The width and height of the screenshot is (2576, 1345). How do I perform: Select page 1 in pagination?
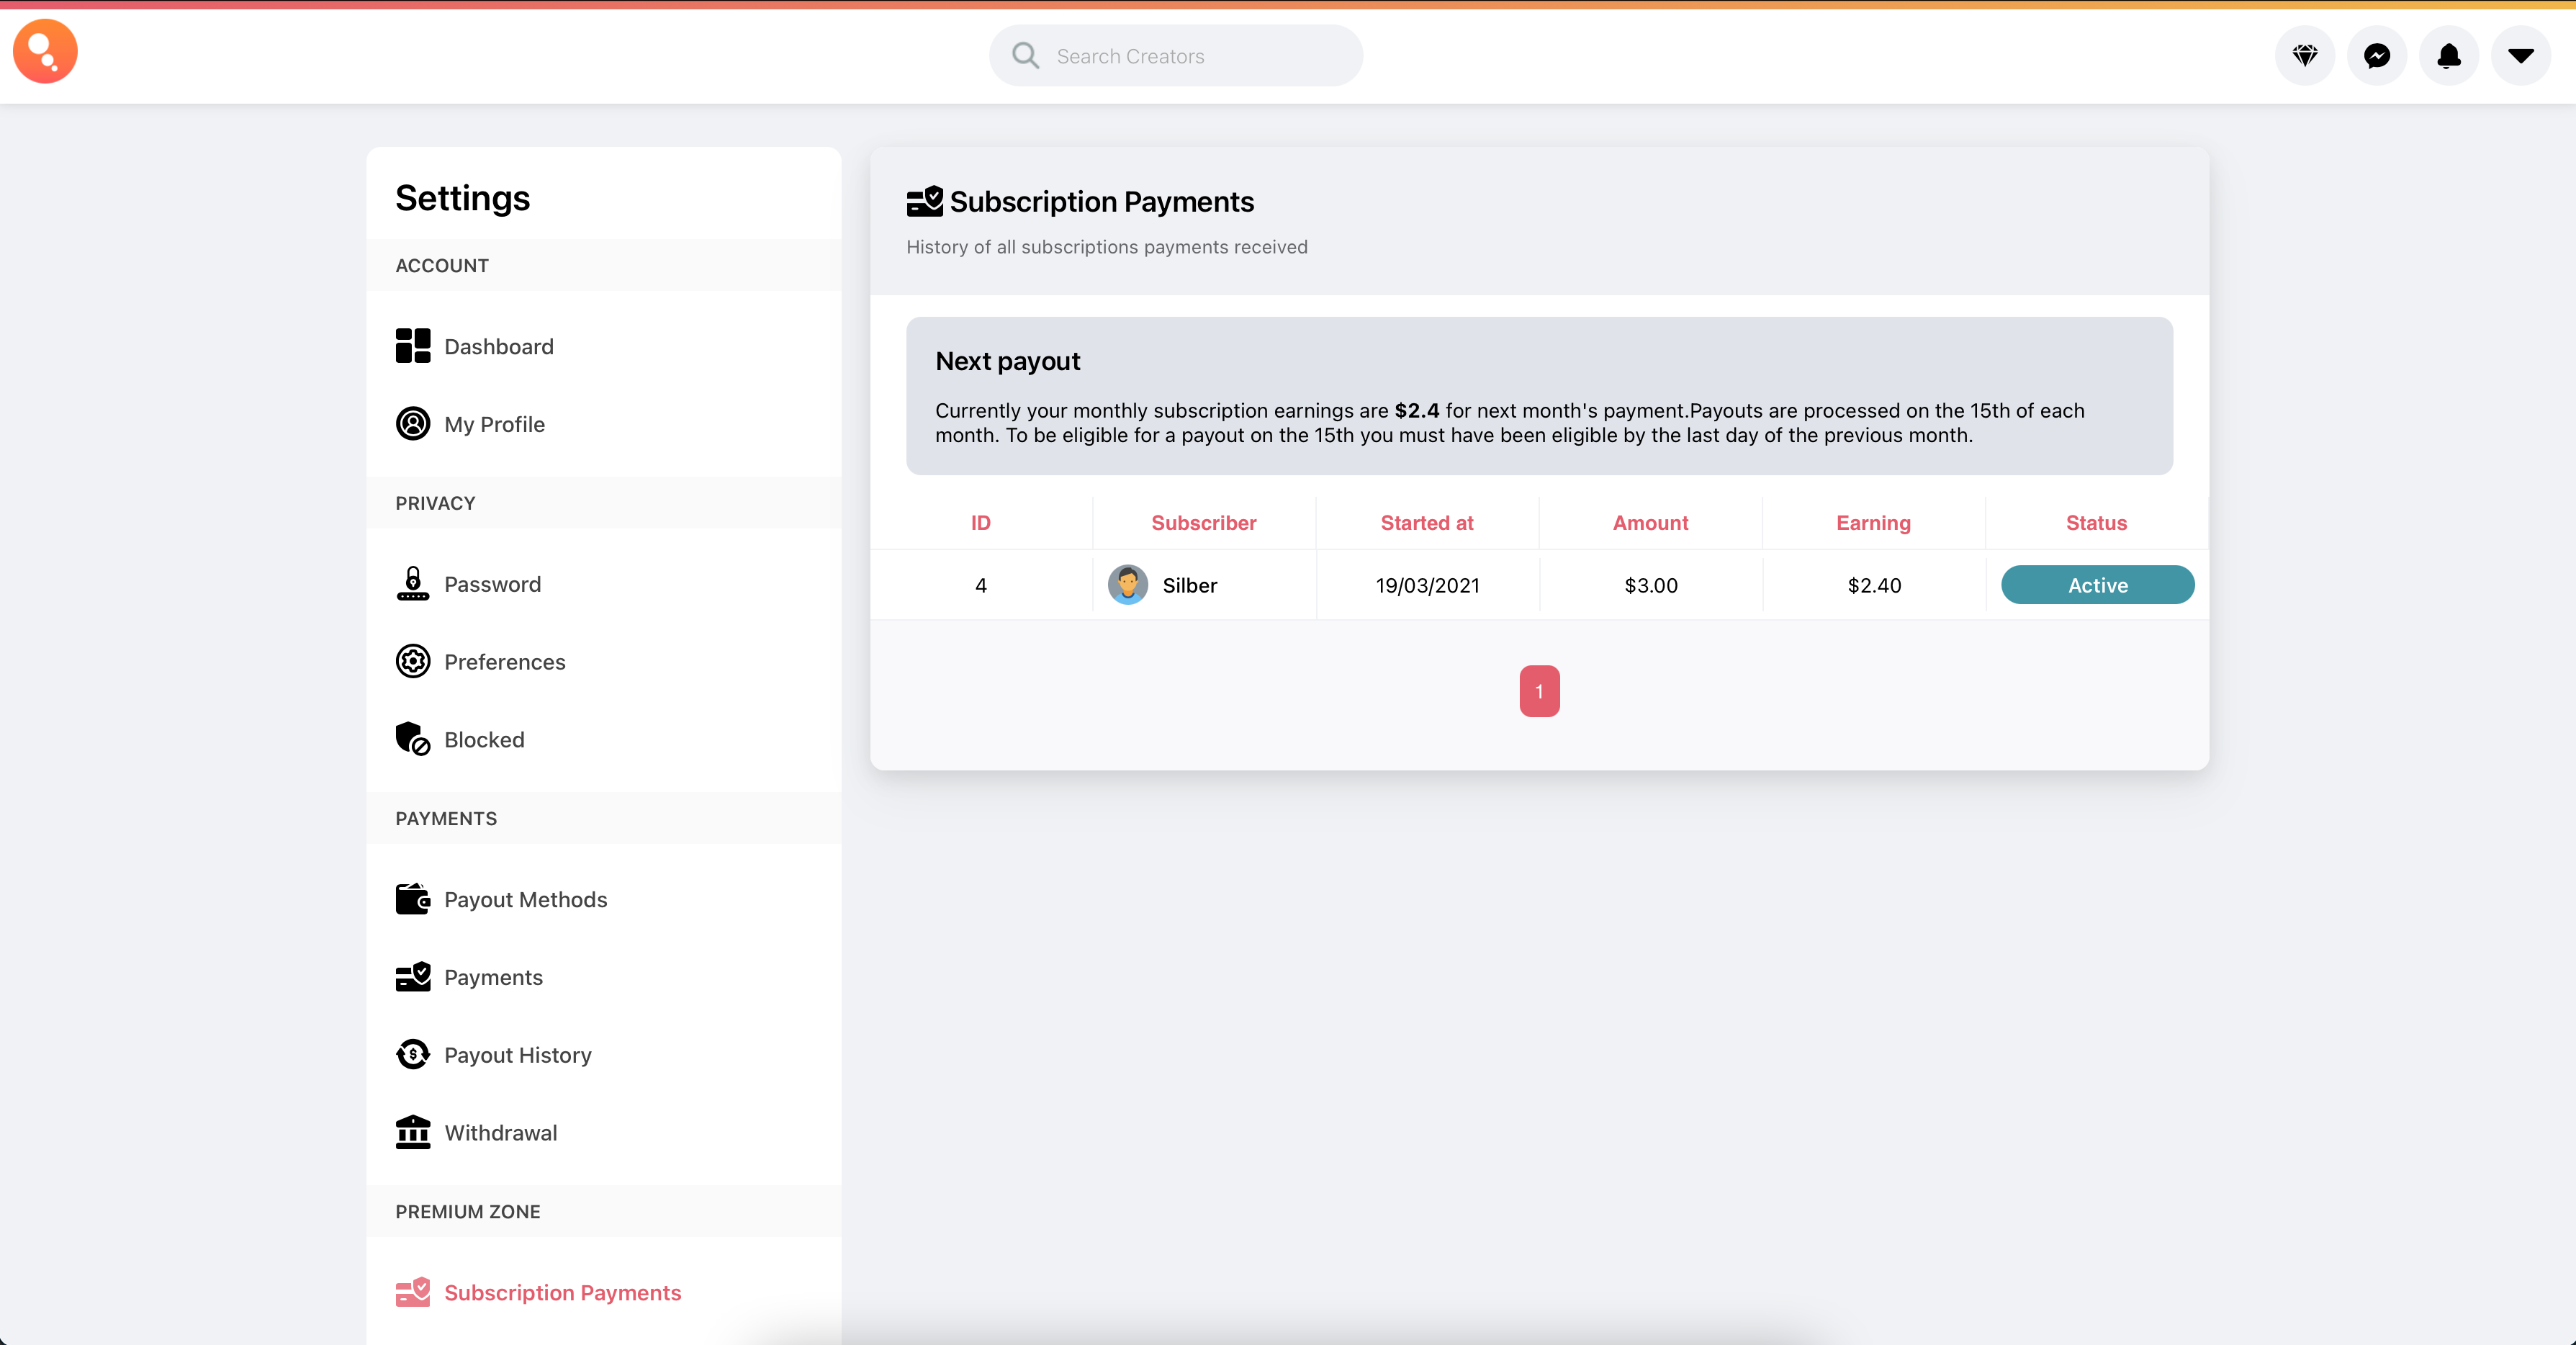click(1538, 691)
